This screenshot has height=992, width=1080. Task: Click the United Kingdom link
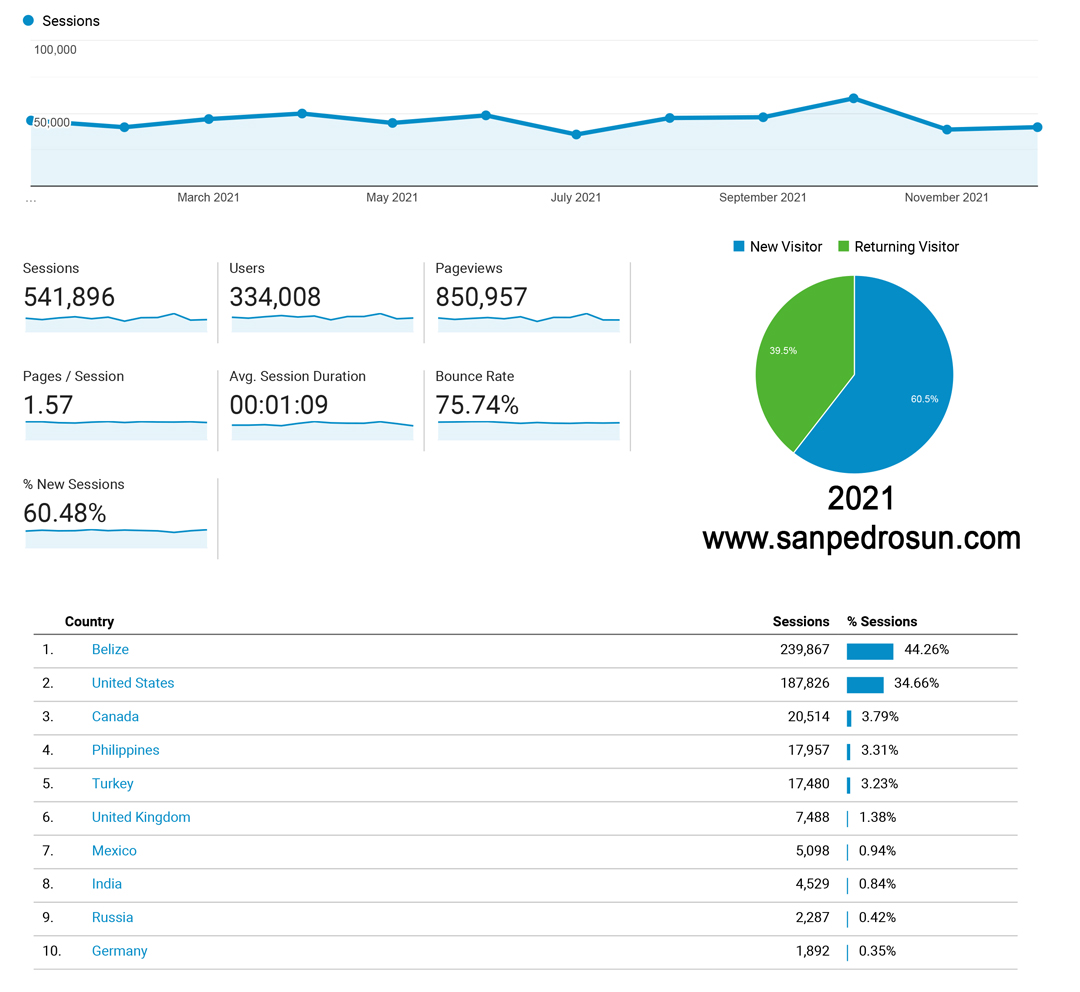tap(141, 817)
